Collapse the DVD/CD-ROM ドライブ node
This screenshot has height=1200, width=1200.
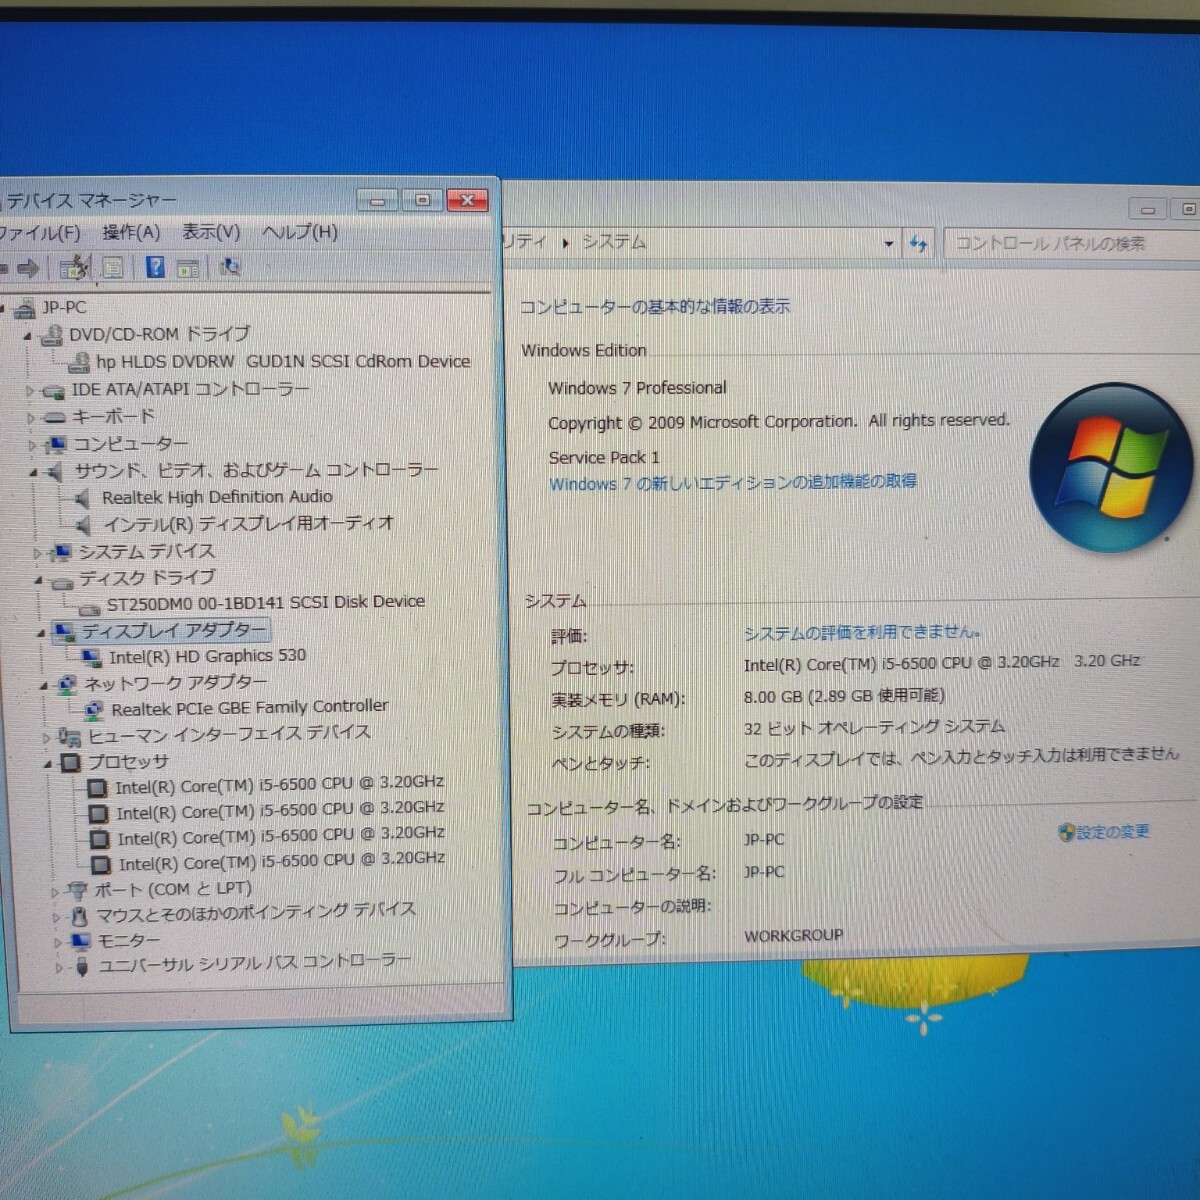click(28, 336)
